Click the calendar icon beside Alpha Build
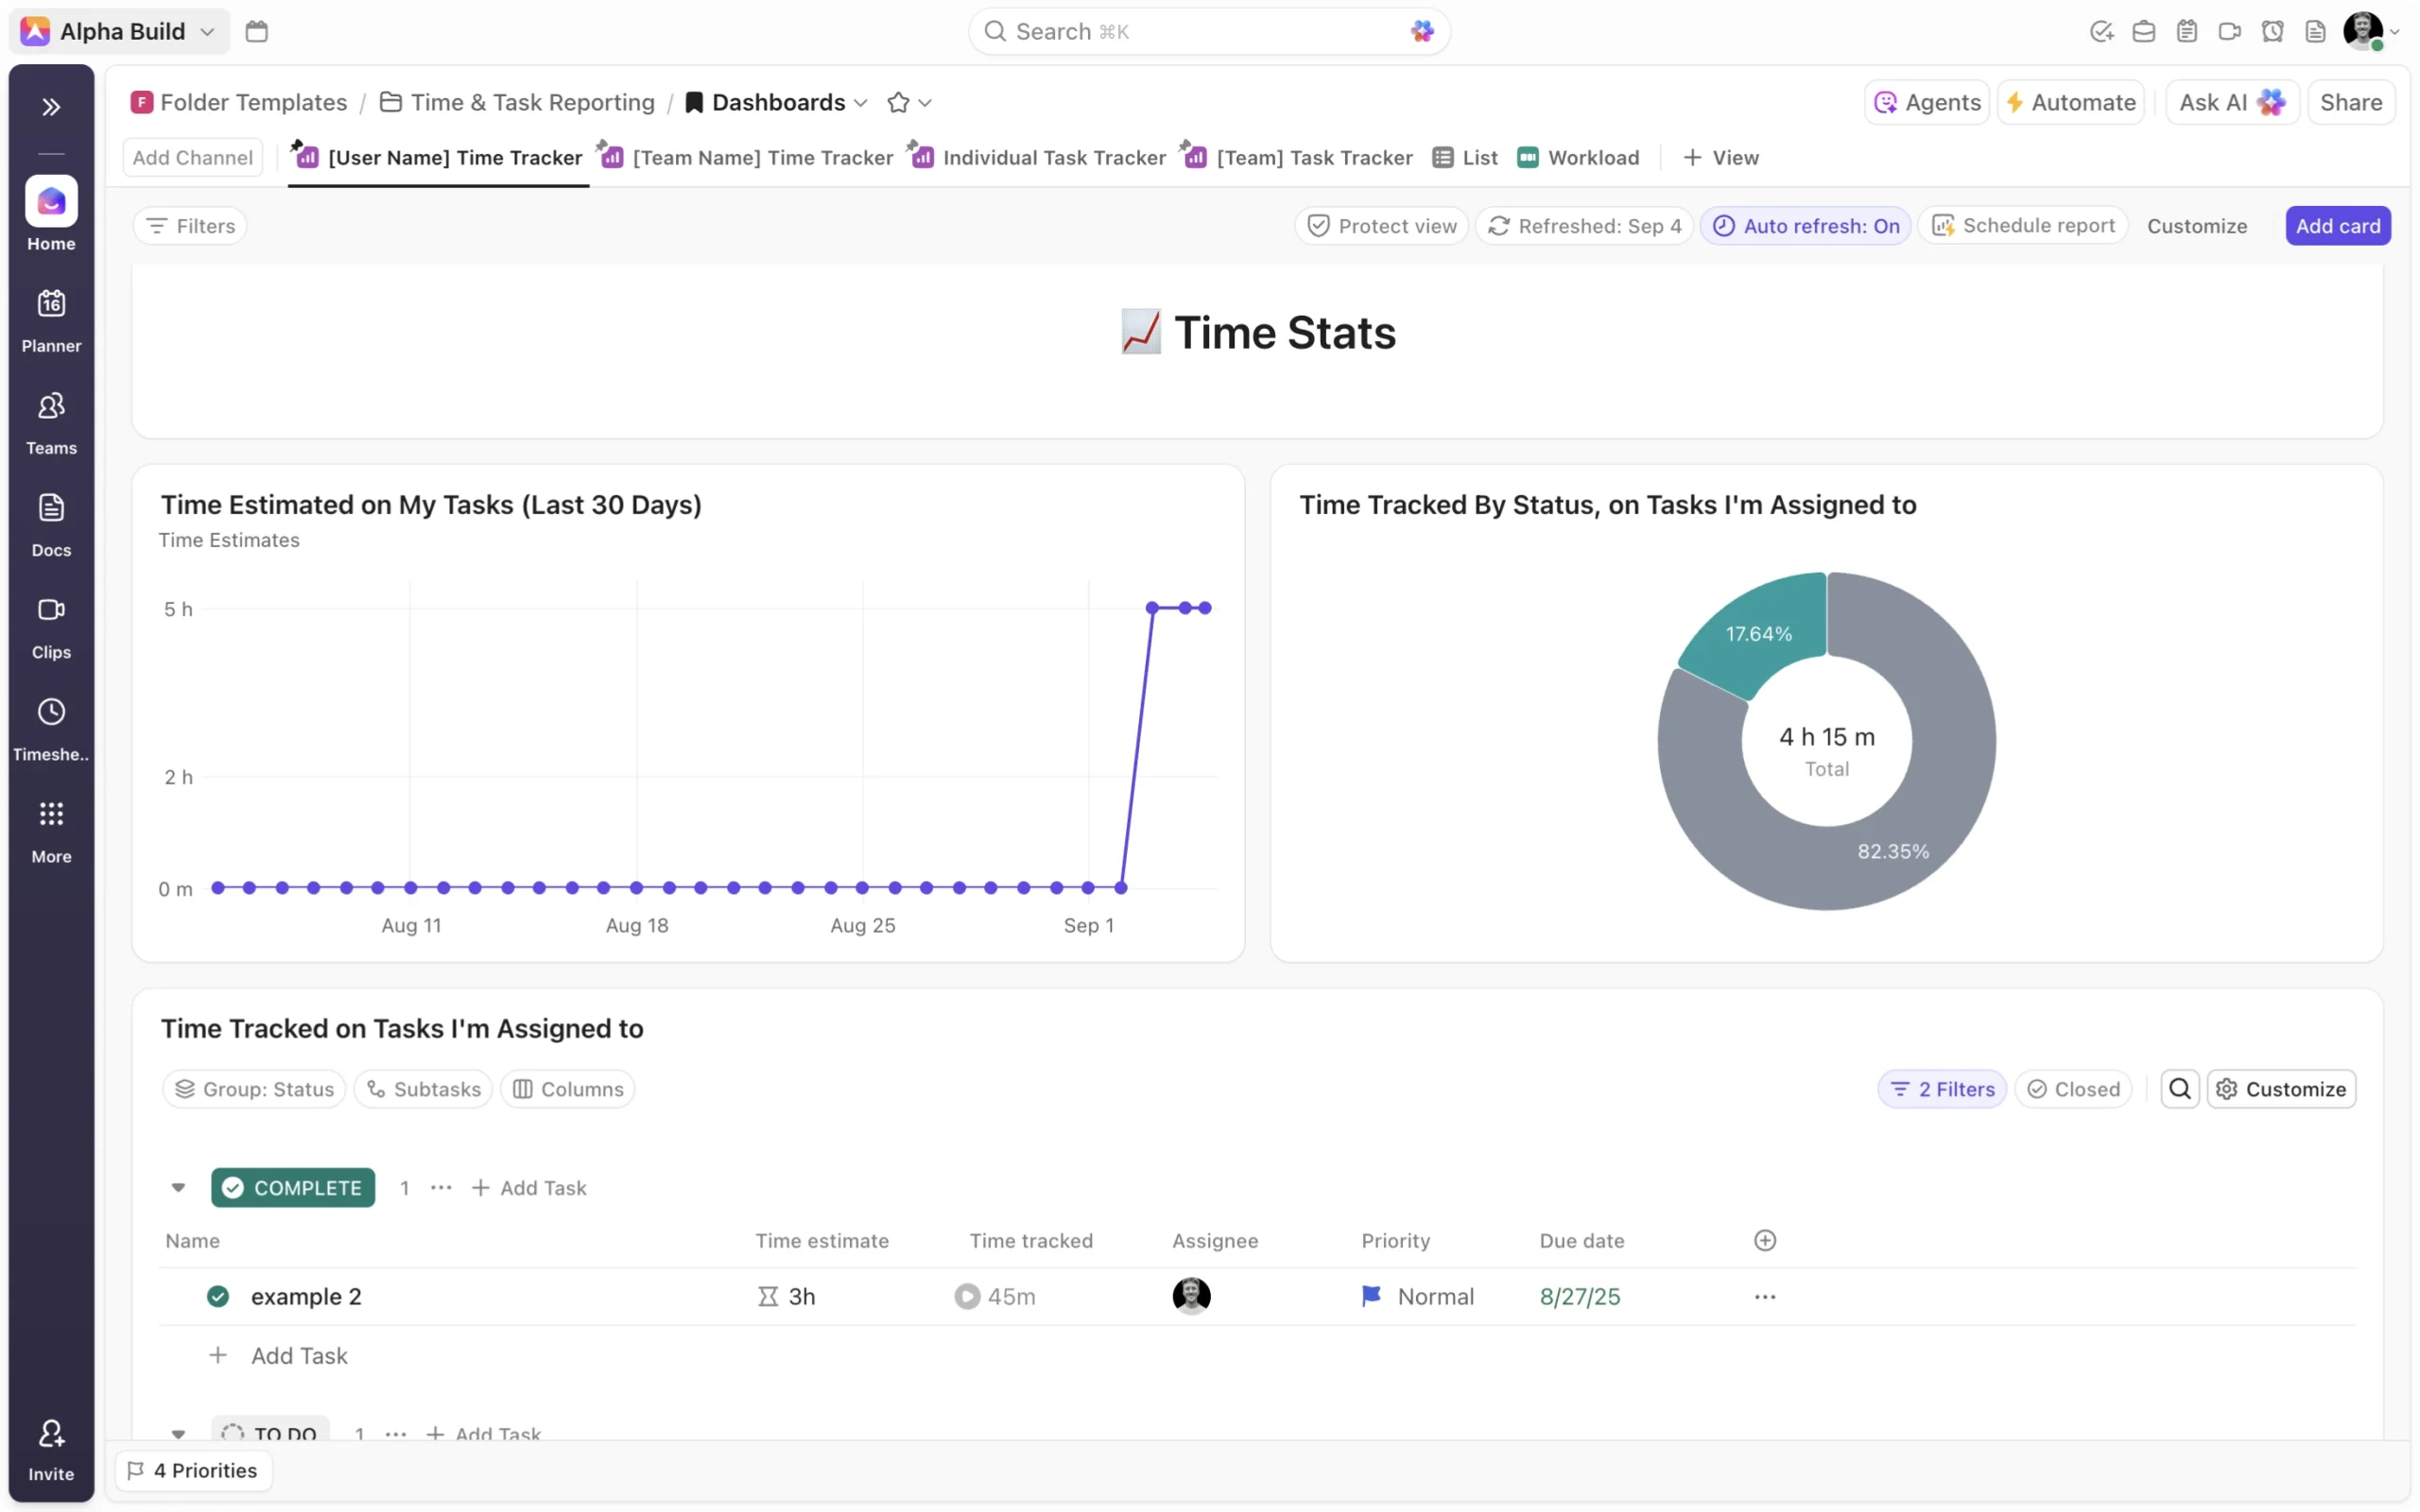This screenshot has width=2420, height=1512. click(x=257, y=31)
